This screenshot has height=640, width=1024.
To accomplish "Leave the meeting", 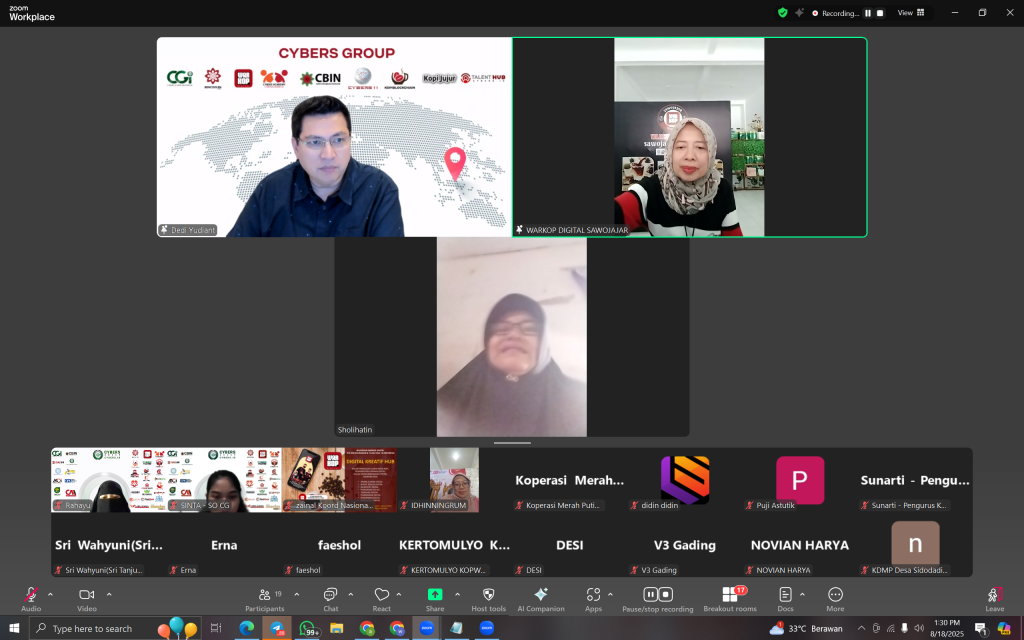I will click(994, 596).
